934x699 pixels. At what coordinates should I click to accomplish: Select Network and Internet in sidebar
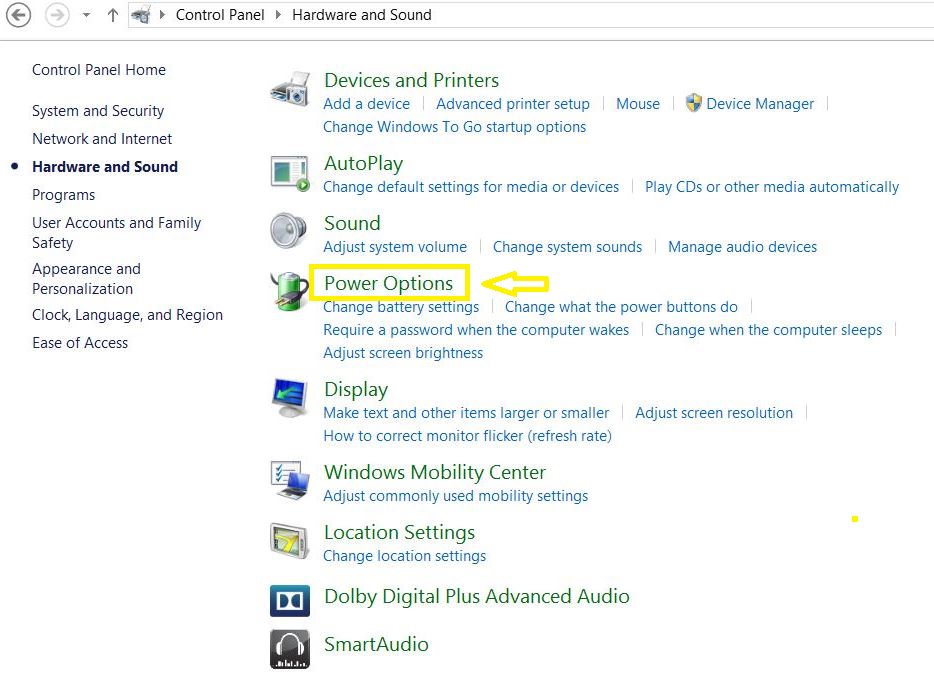tap(102, 139)
